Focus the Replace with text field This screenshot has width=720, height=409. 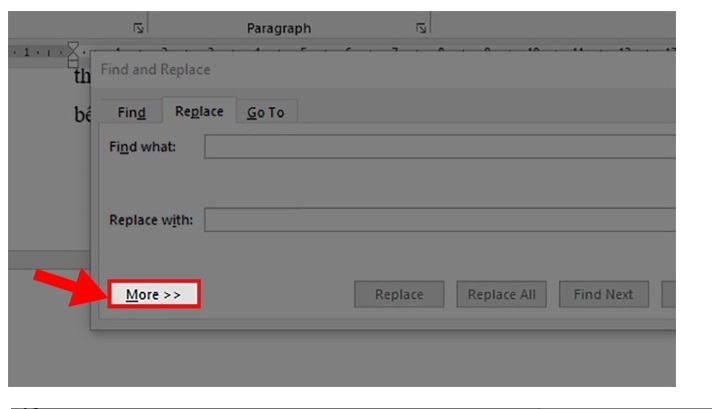click(x=440, y=220)
